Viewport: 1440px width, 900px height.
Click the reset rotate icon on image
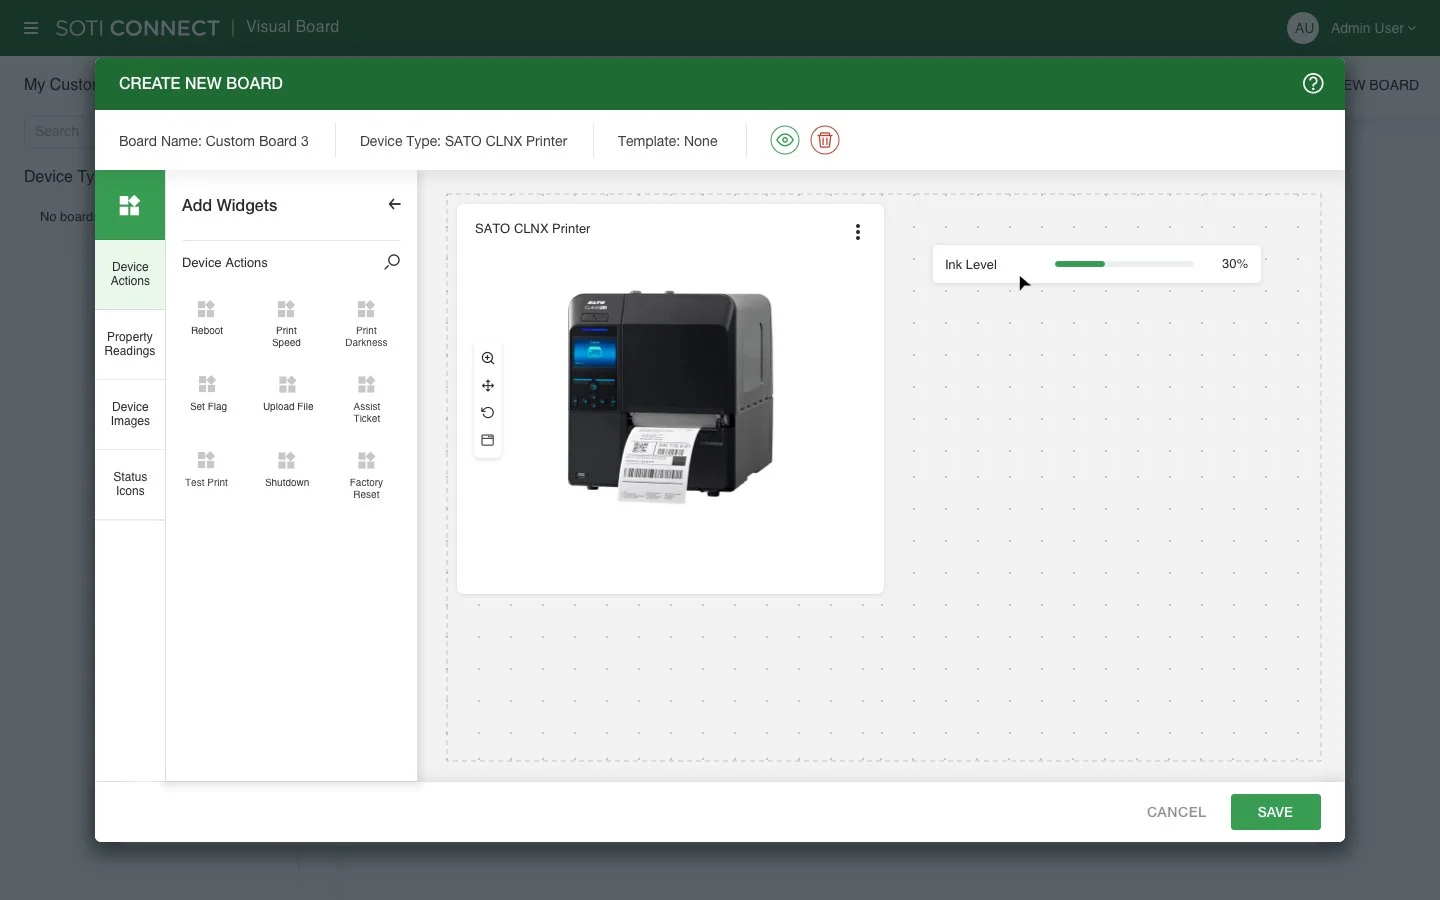[x=488, y=412]
